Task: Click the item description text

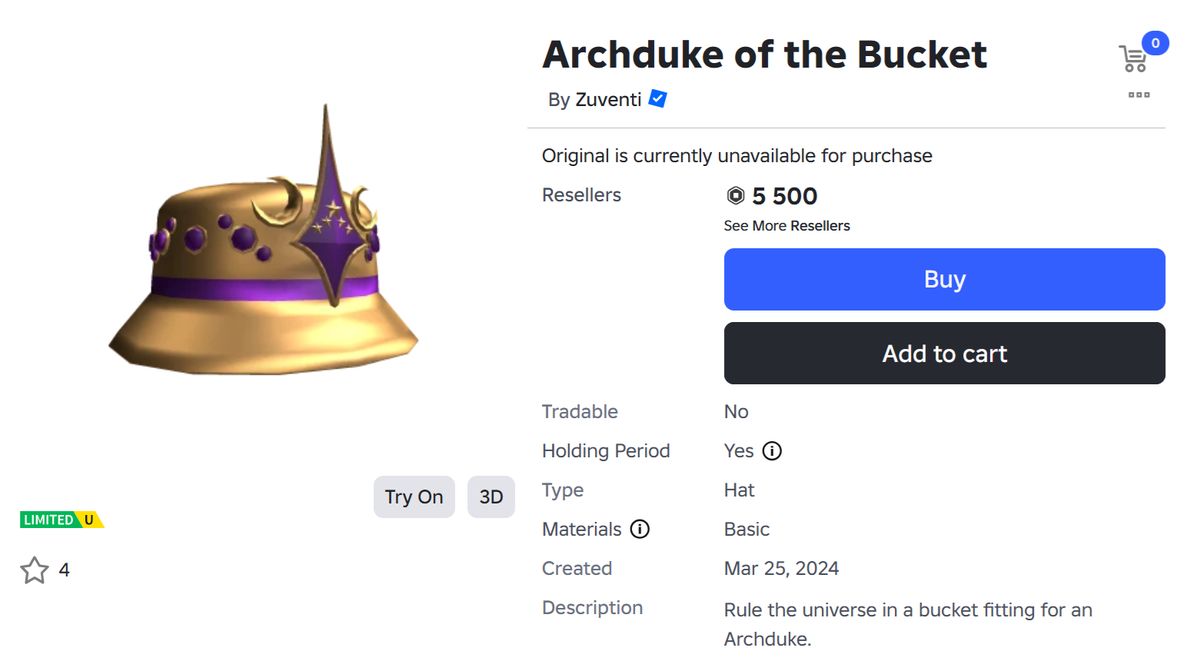Action: [x=907, y=623]
